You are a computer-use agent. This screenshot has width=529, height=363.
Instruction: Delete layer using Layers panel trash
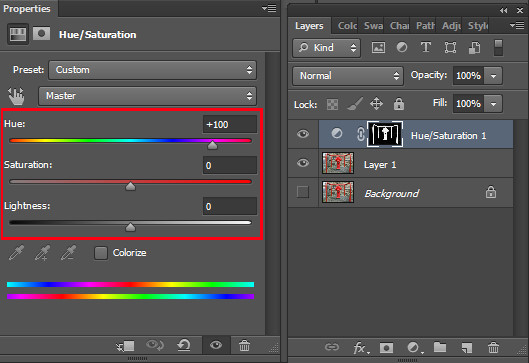(493, 347)
